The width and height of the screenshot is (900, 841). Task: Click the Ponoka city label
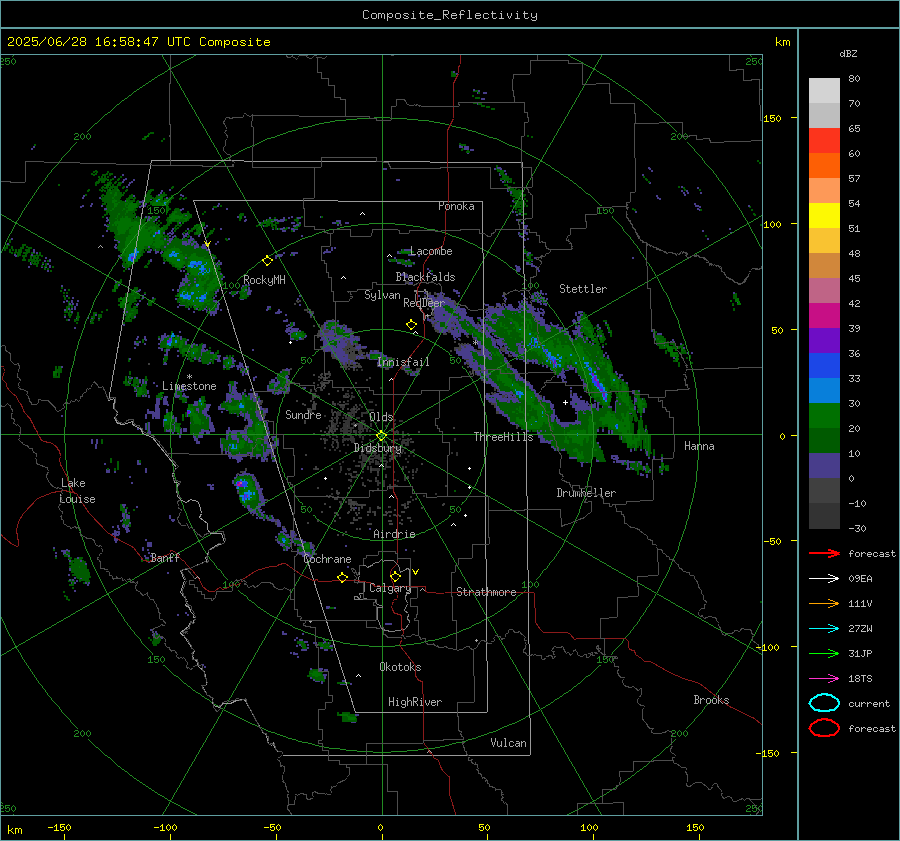pyautogui.click(x=456, y=206)
